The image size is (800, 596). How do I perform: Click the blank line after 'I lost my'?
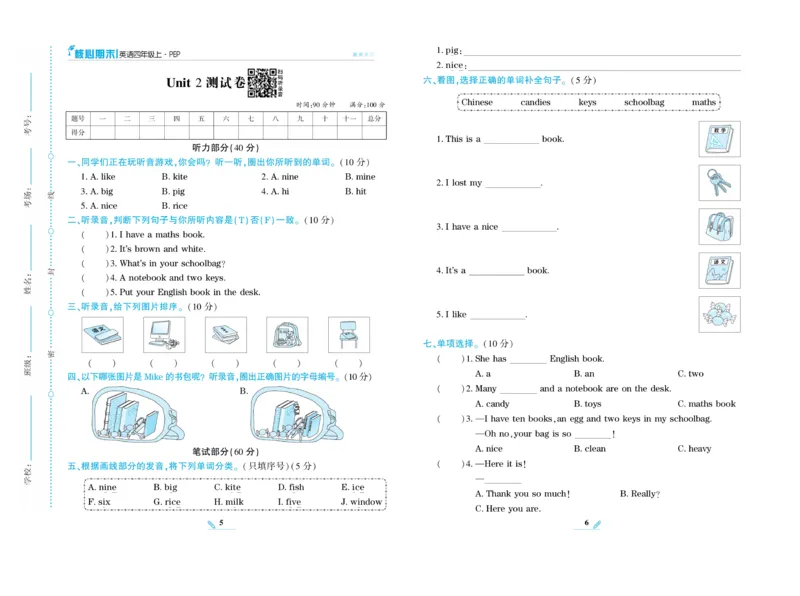[x=512, y=183]
